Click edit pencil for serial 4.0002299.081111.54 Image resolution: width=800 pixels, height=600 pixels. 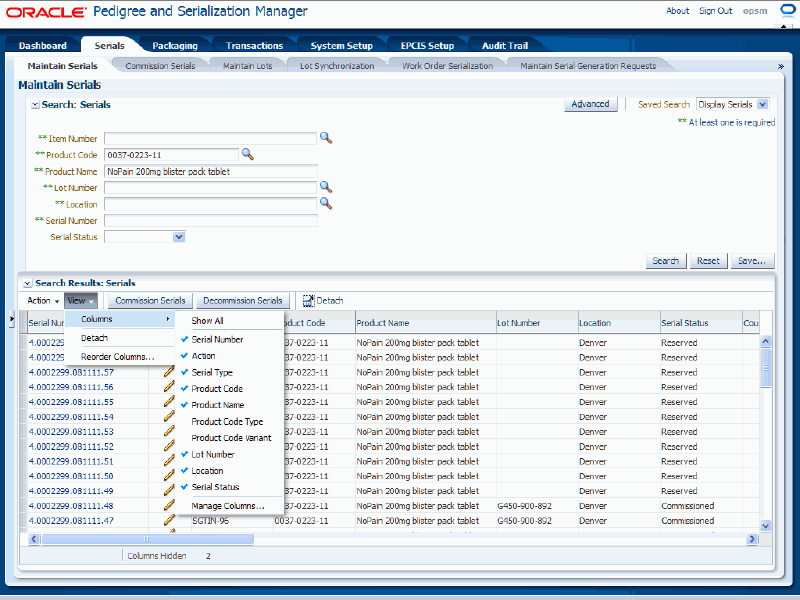[x=169, y=416]
